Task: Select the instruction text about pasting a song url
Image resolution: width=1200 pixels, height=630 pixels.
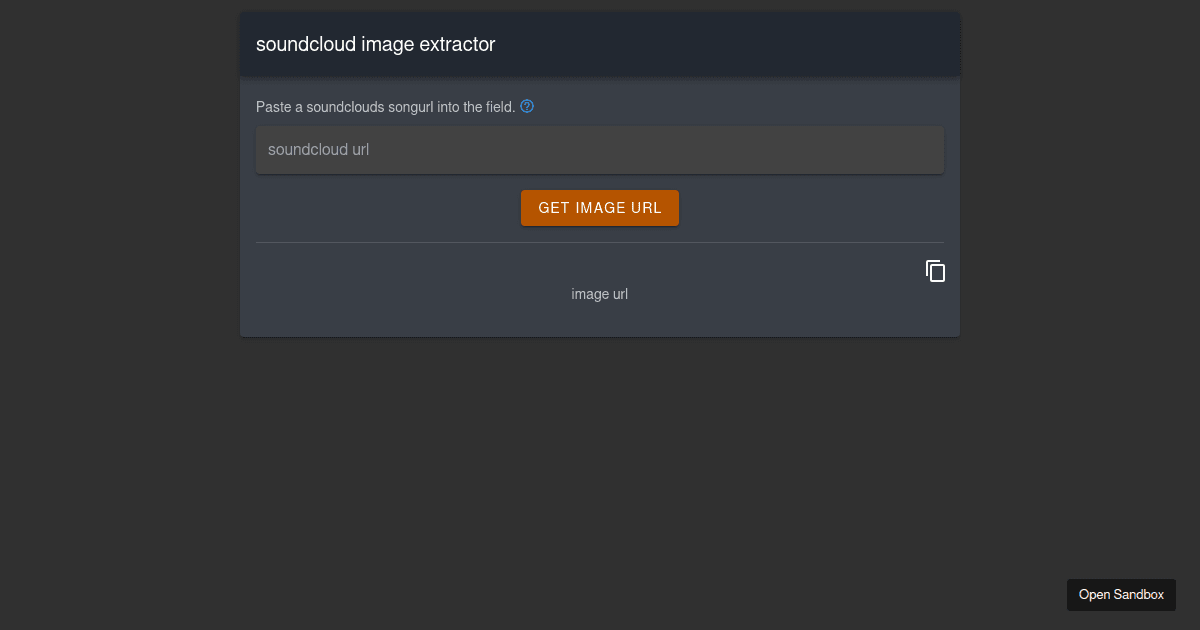Action: coord(385,106)
